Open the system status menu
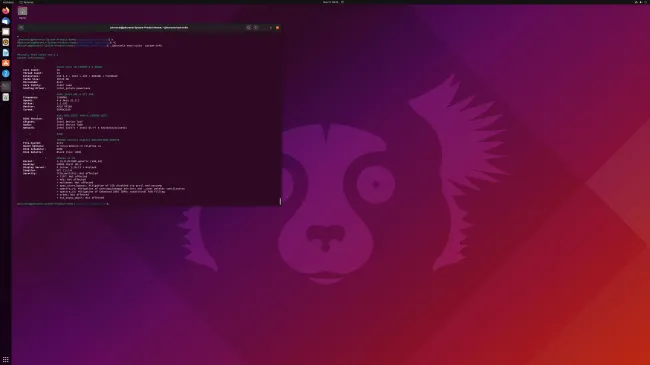Screen dimensions: 650x365 click(x=641, y=2)
